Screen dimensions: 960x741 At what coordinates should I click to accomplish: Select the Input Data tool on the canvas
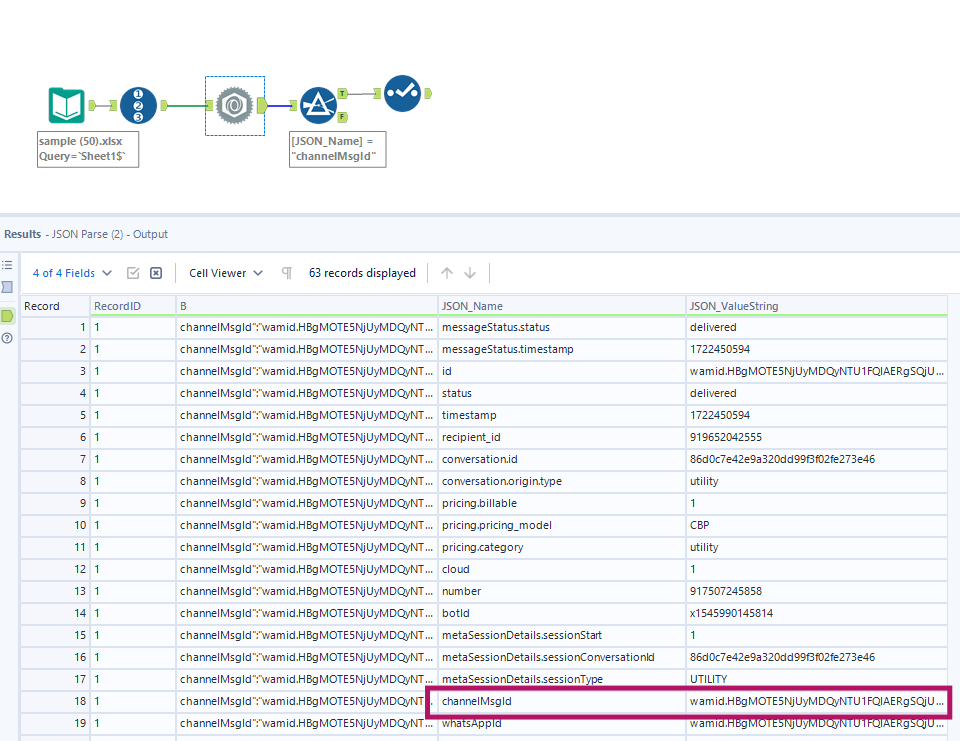66,104
